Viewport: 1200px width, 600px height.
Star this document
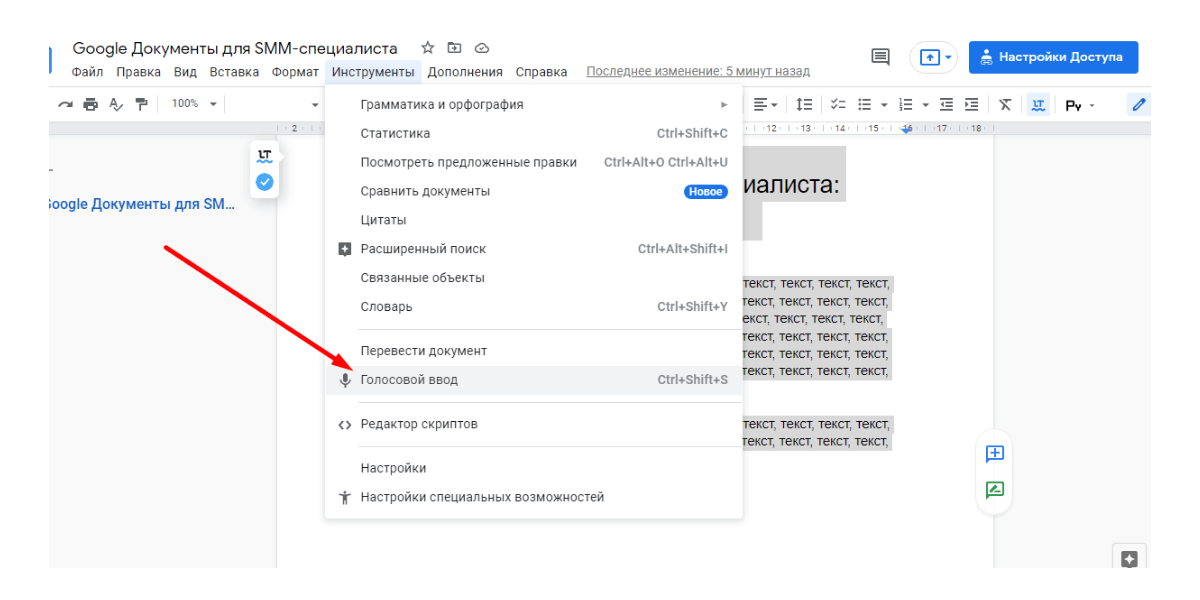[x=428, y=48]
